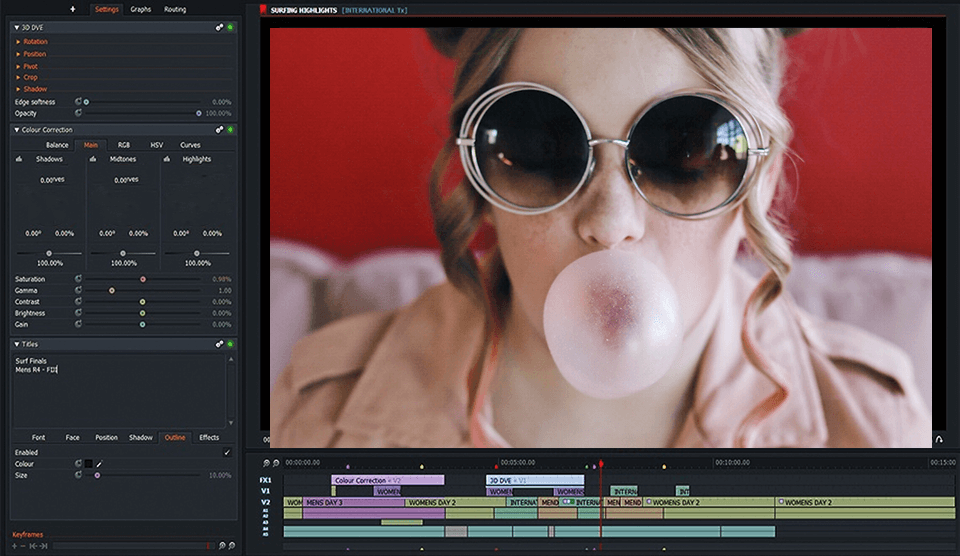Toggle the 3D DVE effect green enable light
This screenshot has height=556, width=960.
(230, 27)
